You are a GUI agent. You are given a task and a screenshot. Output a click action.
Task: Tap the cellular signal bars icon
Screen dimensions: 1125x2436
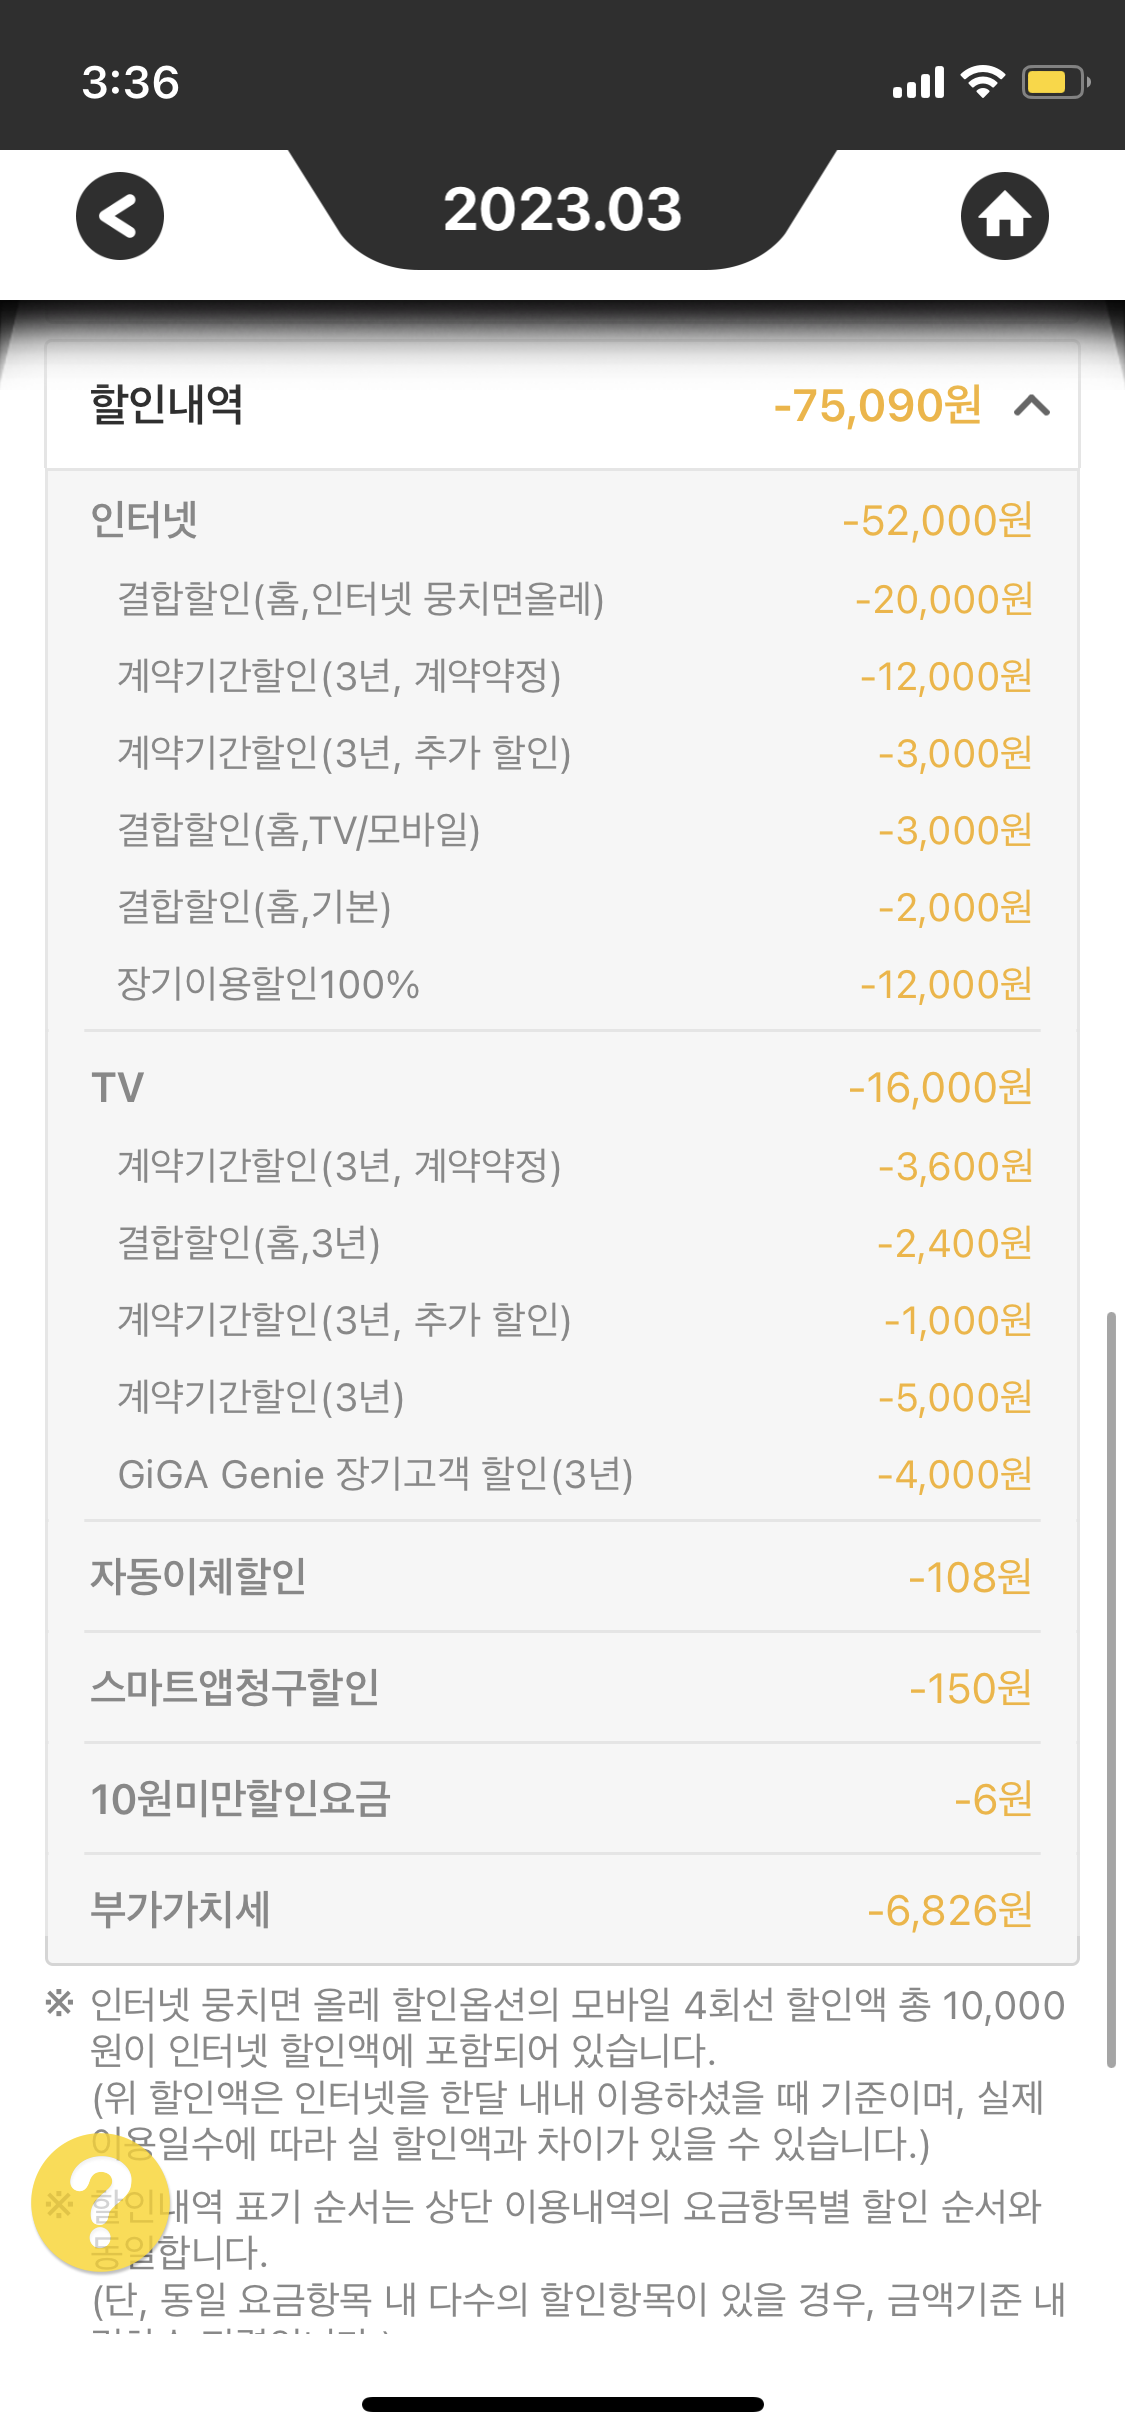(x=918, y=82)
